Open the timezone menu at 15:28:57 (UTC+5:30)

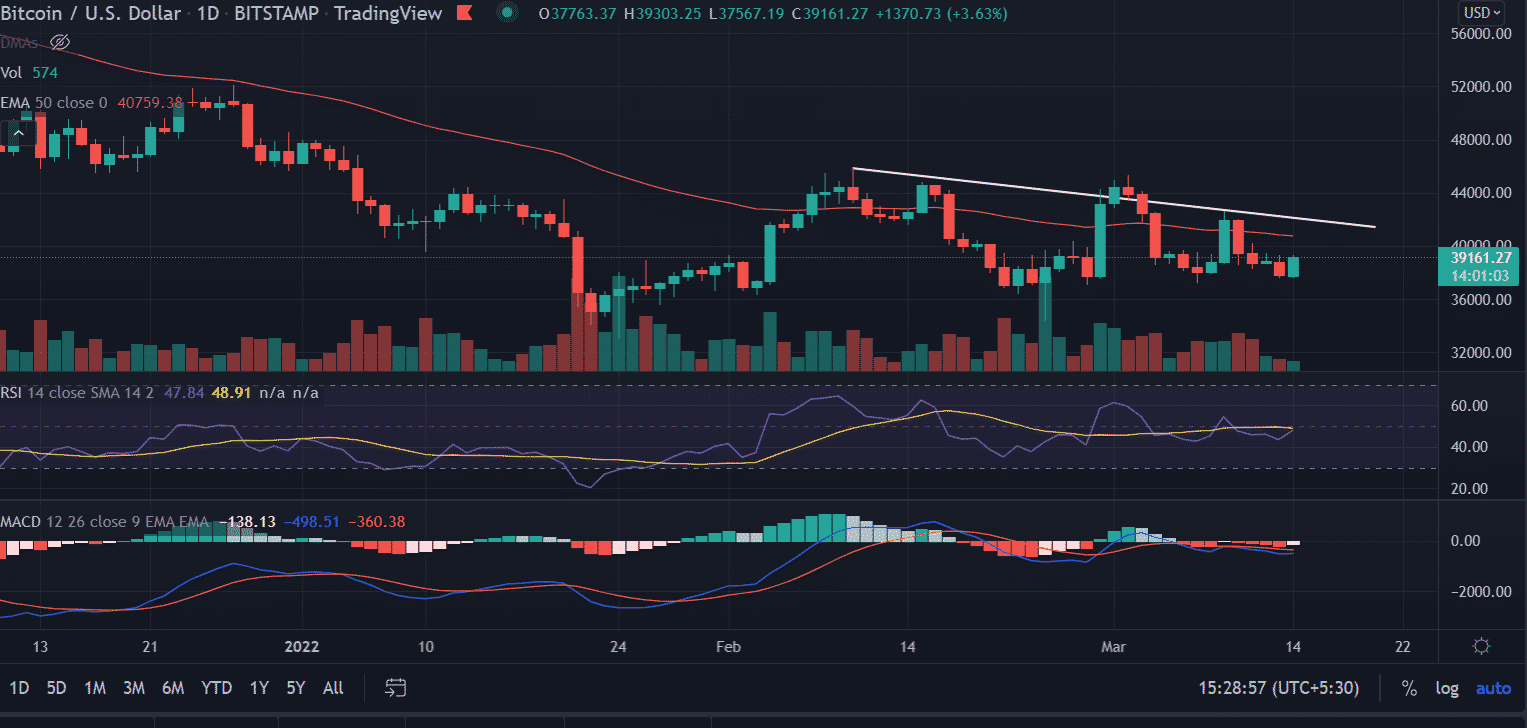tap(1281, 688)
